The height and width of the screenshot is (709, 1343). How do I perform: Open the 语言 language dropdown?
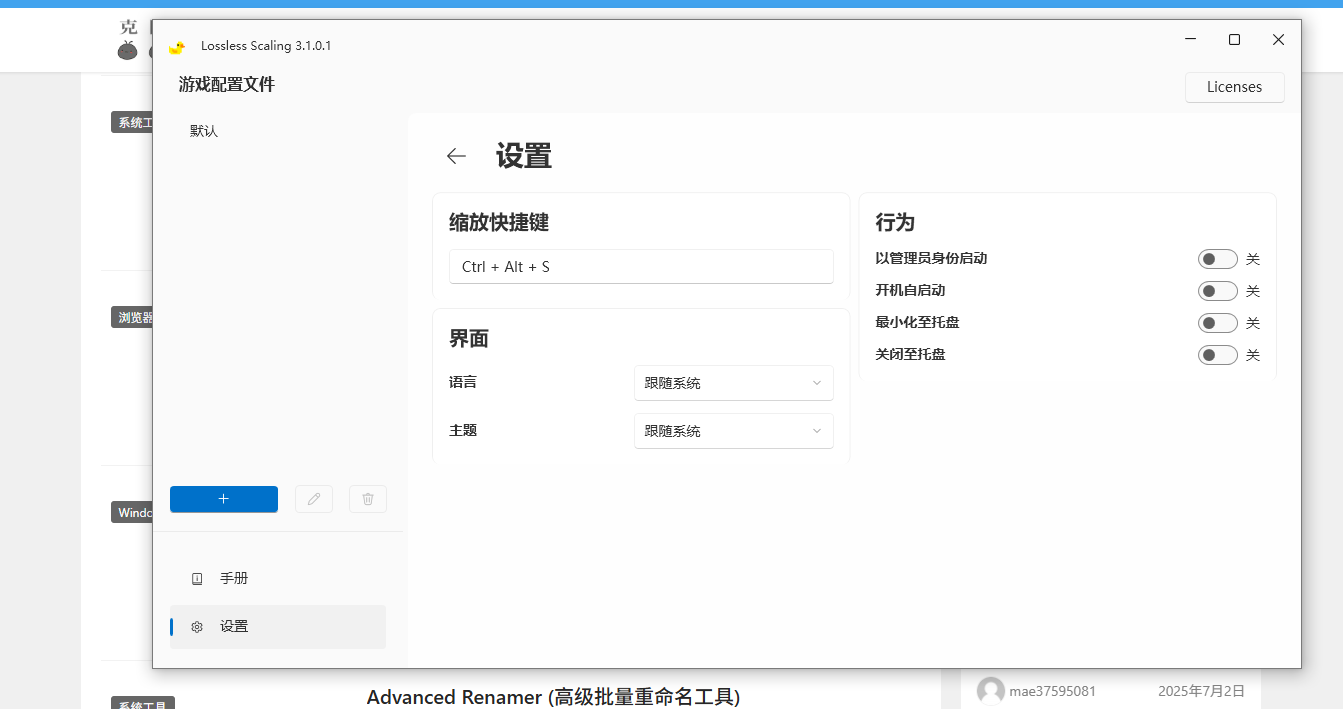[x=733, y=383]
